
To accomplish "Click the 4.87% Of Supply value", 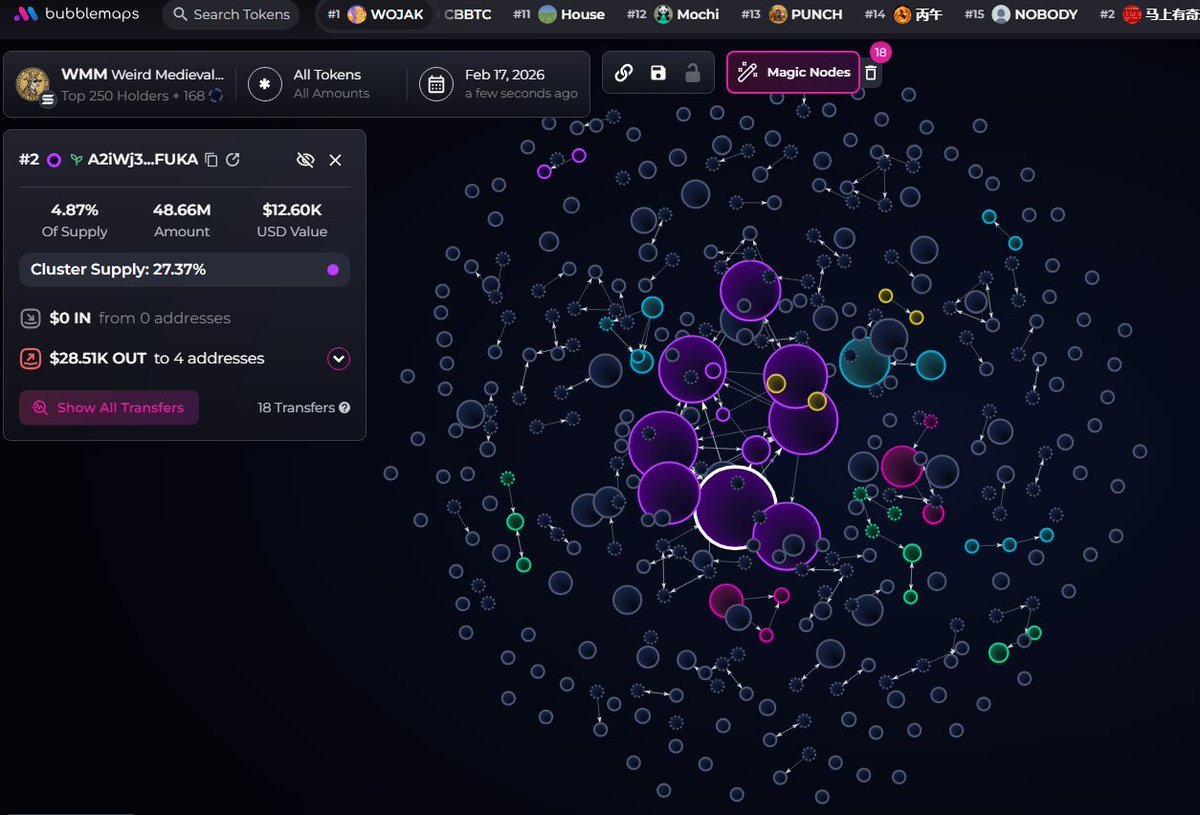I will click(75, 210).
